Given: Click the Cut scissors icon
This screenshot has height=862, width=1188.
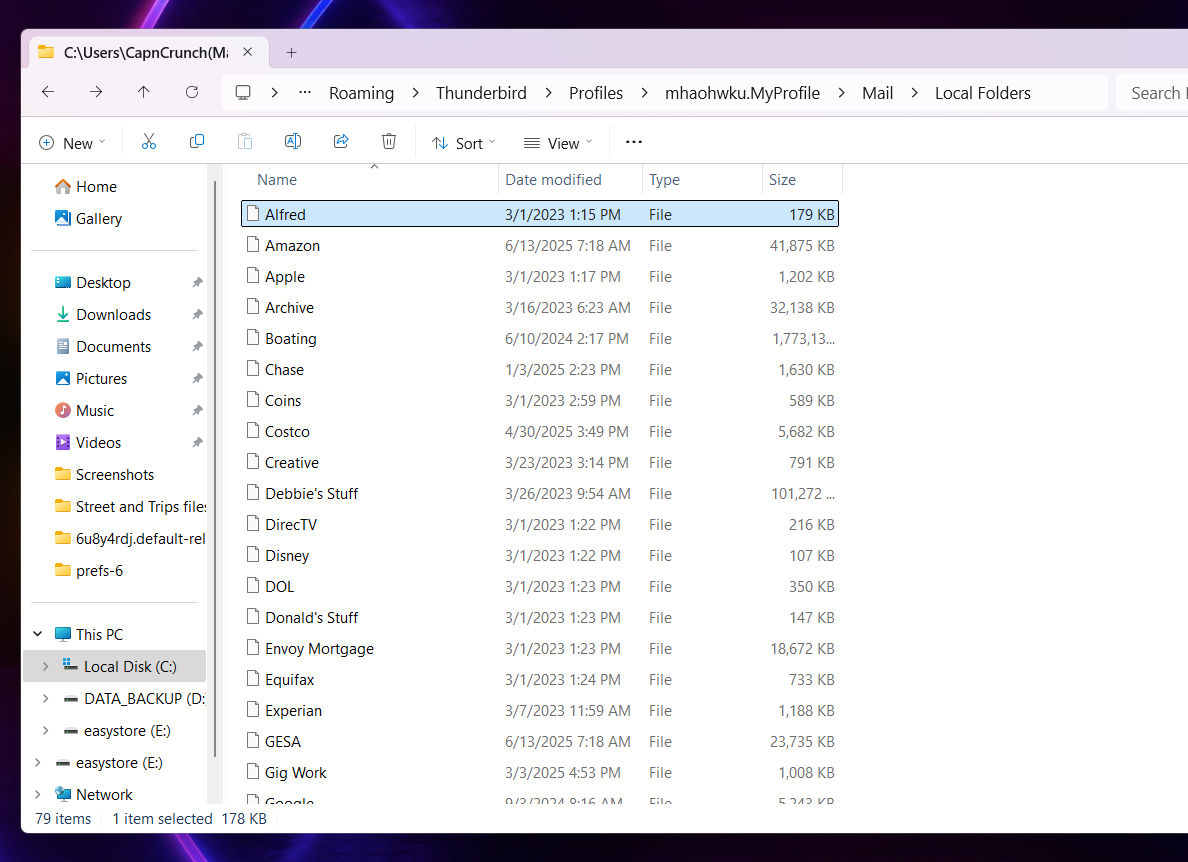Looking at the screenshot, I should tap(149, 142).
